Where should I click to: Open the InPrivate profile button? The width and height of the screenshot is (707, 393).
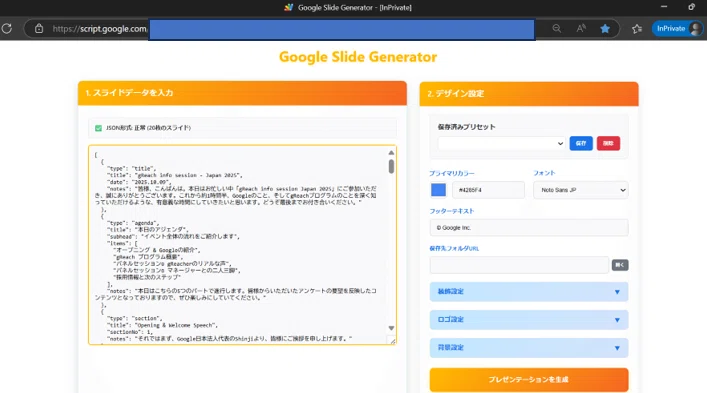click(x=678, y=28)
